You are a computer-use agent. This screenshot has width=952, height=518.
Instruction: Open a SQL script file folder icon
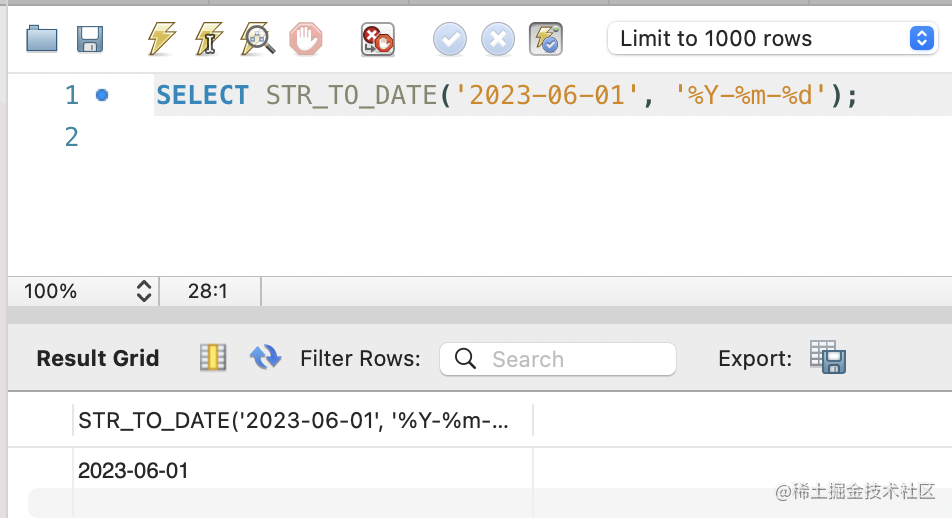(x=42, y=39)
